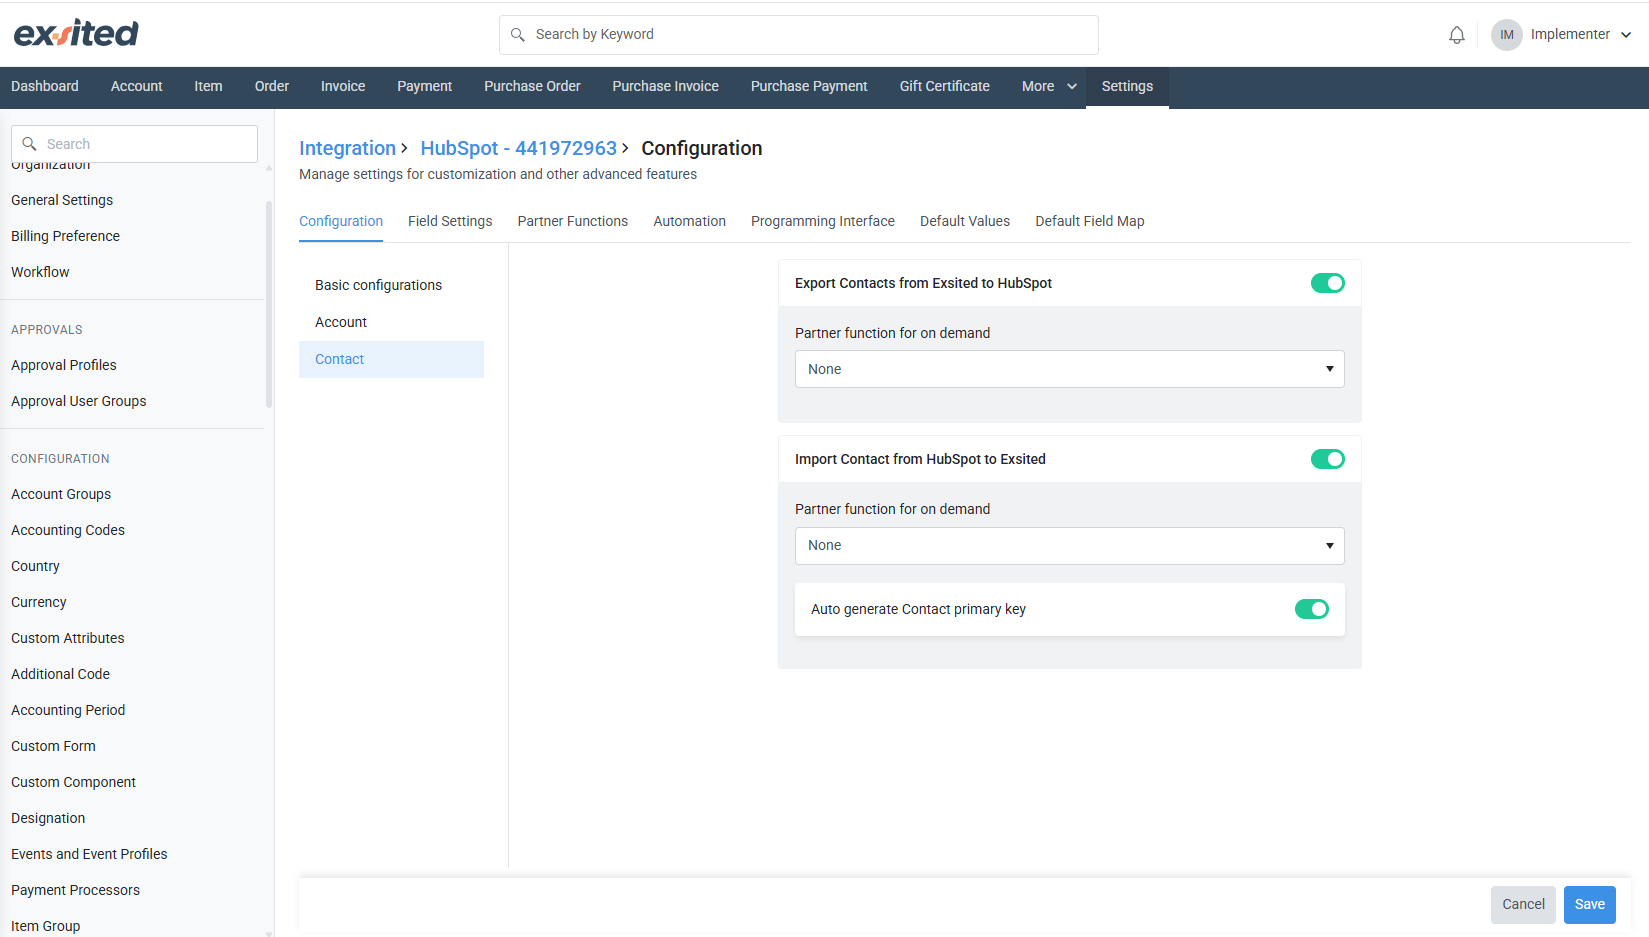
Task: Open the Gift Certificate menu
Action: coord(945,86)
